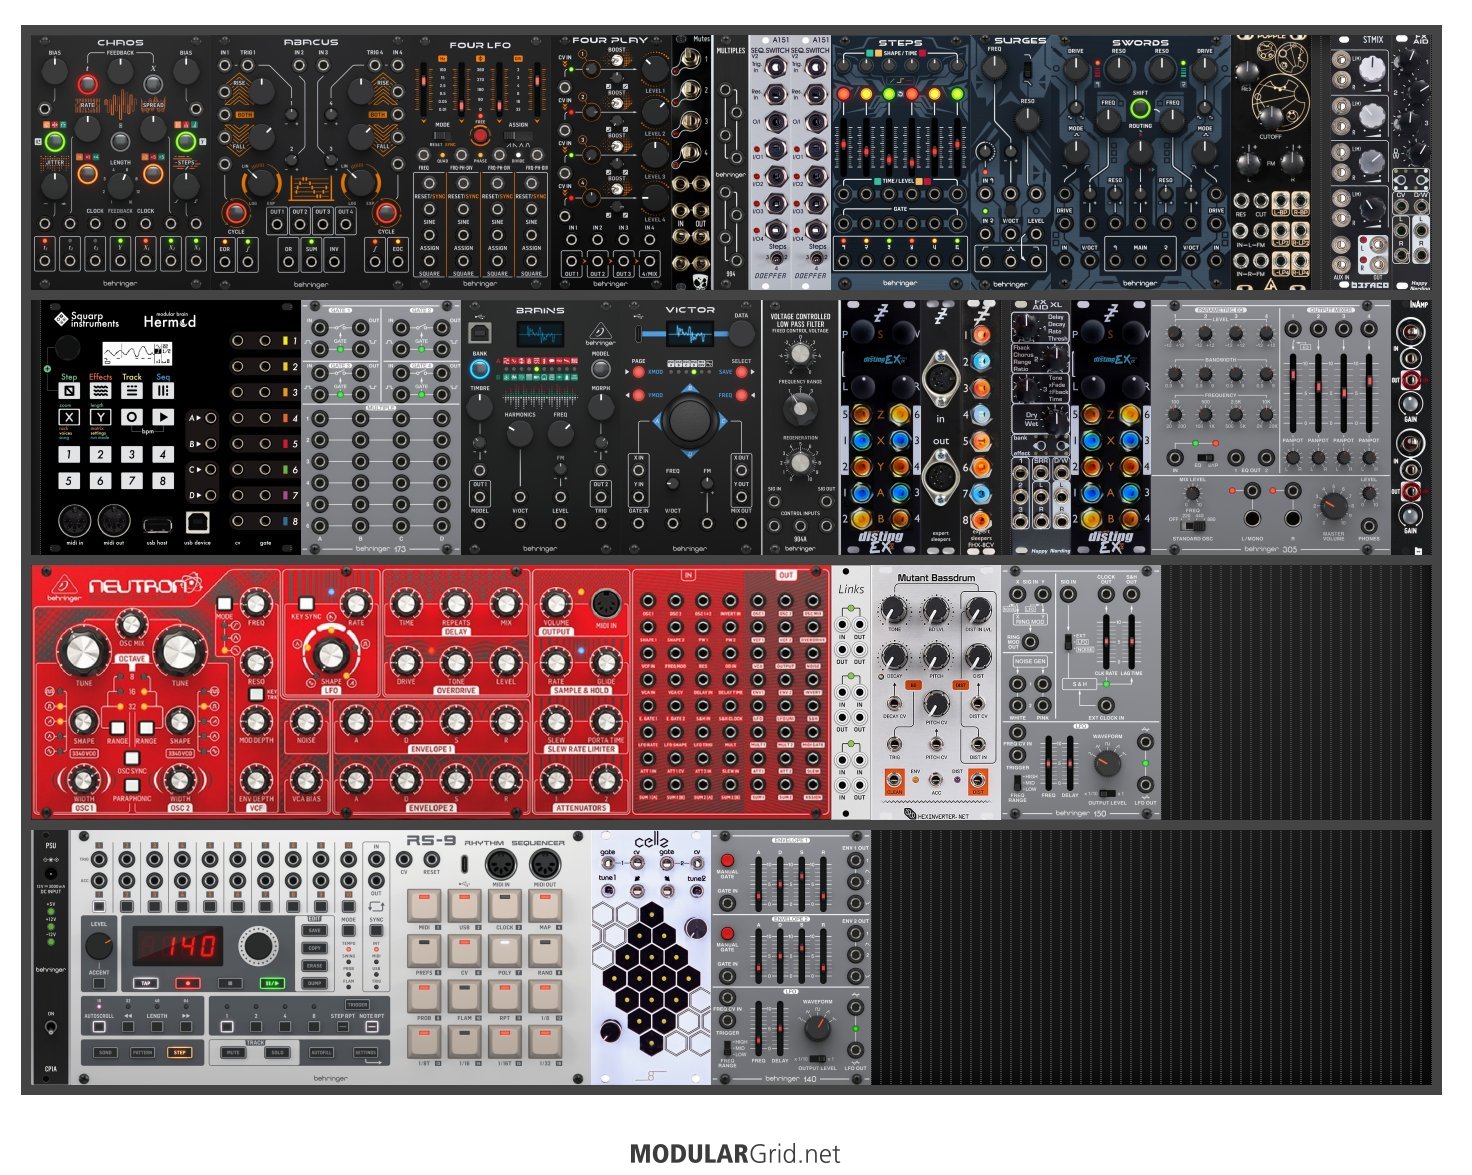The width and height of the screenshot is (1472, 1175).
Task: Open SETTINGS on the RS-9
Action: click(x=366, y=1052)
